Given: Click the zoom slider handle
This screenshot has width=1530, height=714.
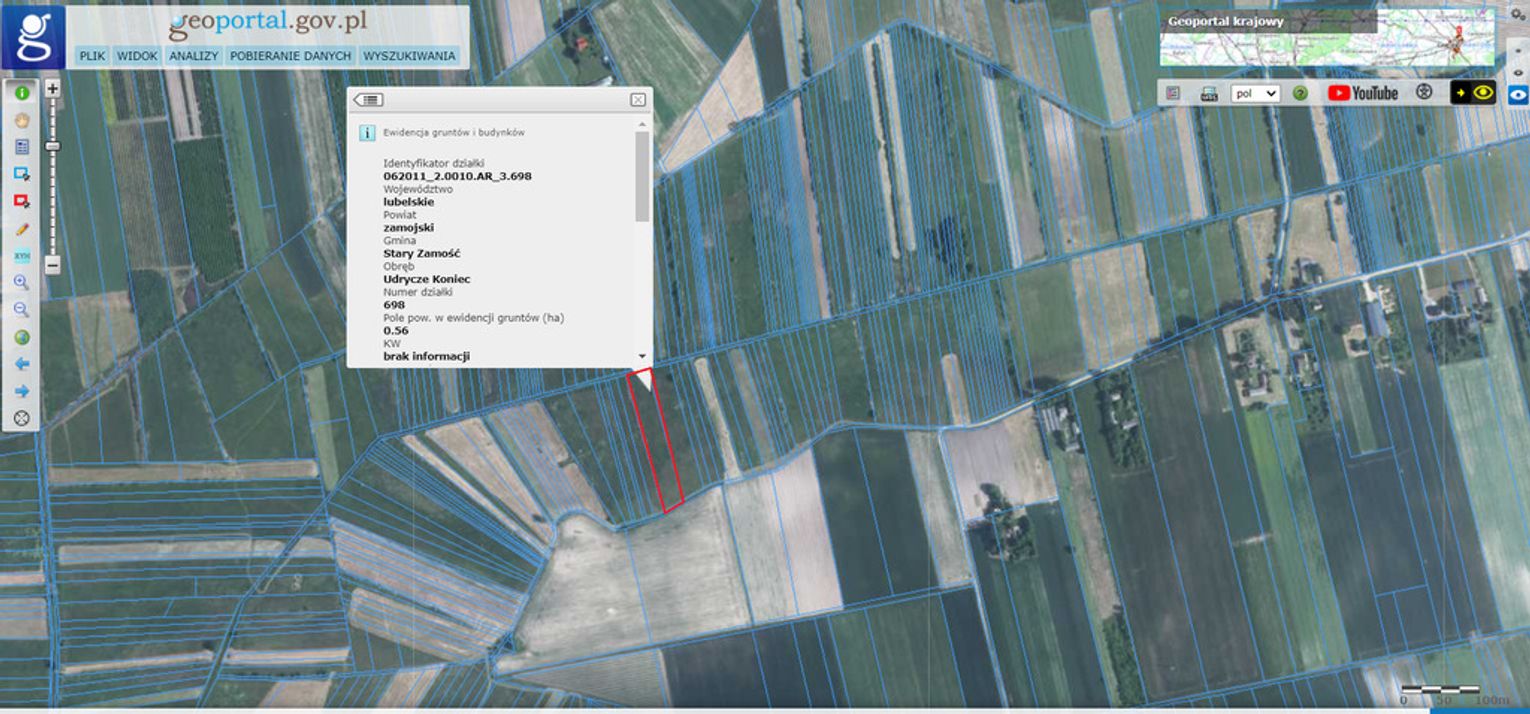Looking at the screenshot, I should (53, 146).
